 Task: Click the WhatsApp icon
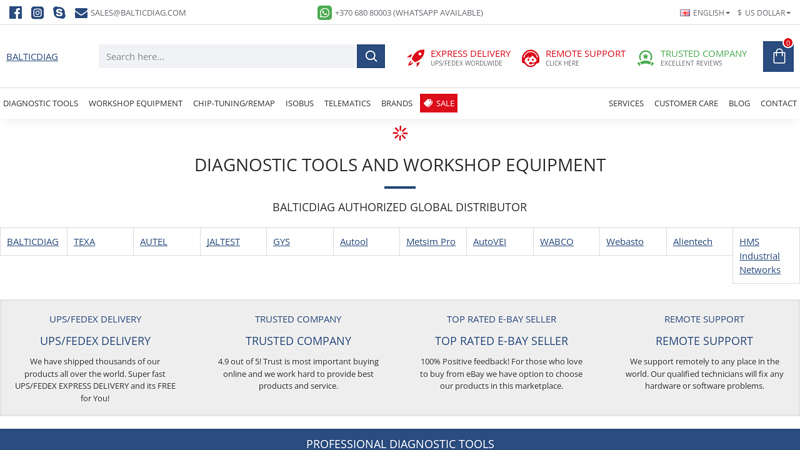[x=324, y=13]
